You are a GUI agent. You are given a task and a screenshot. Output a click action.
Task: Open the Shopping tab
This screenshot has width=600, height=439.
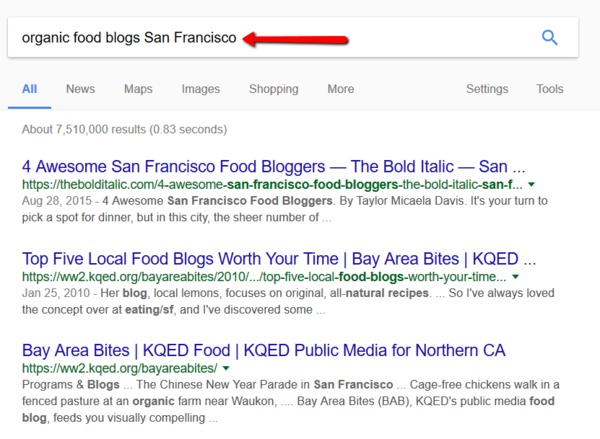click(274, 89)
